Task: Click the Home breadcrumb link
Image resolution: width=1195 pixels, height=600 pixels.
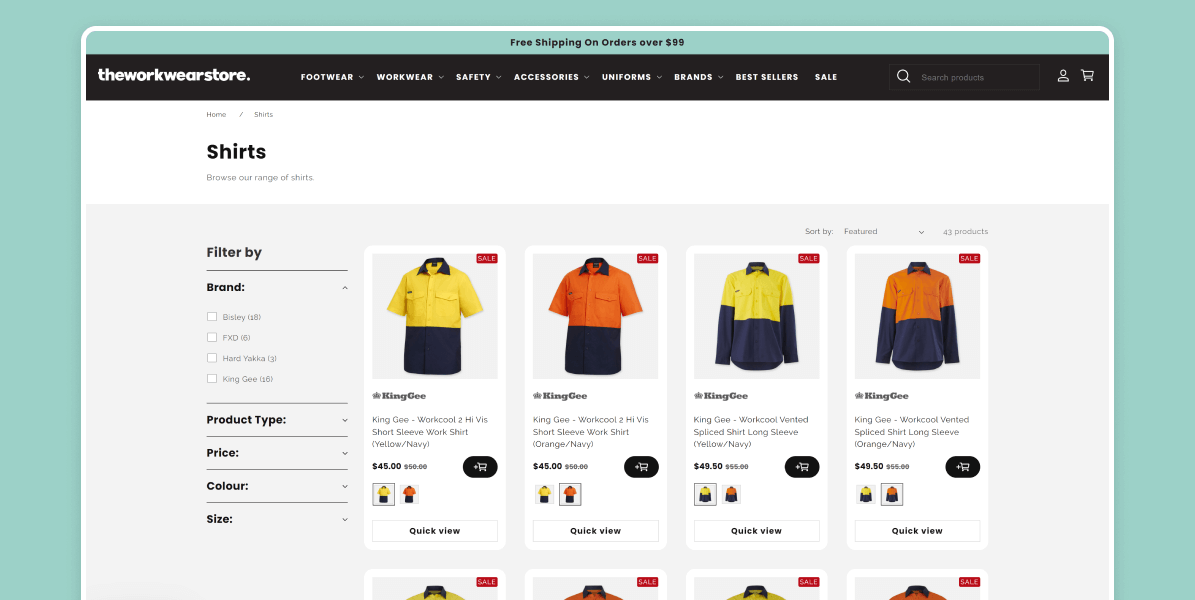Action: click(x=216, y=114)
